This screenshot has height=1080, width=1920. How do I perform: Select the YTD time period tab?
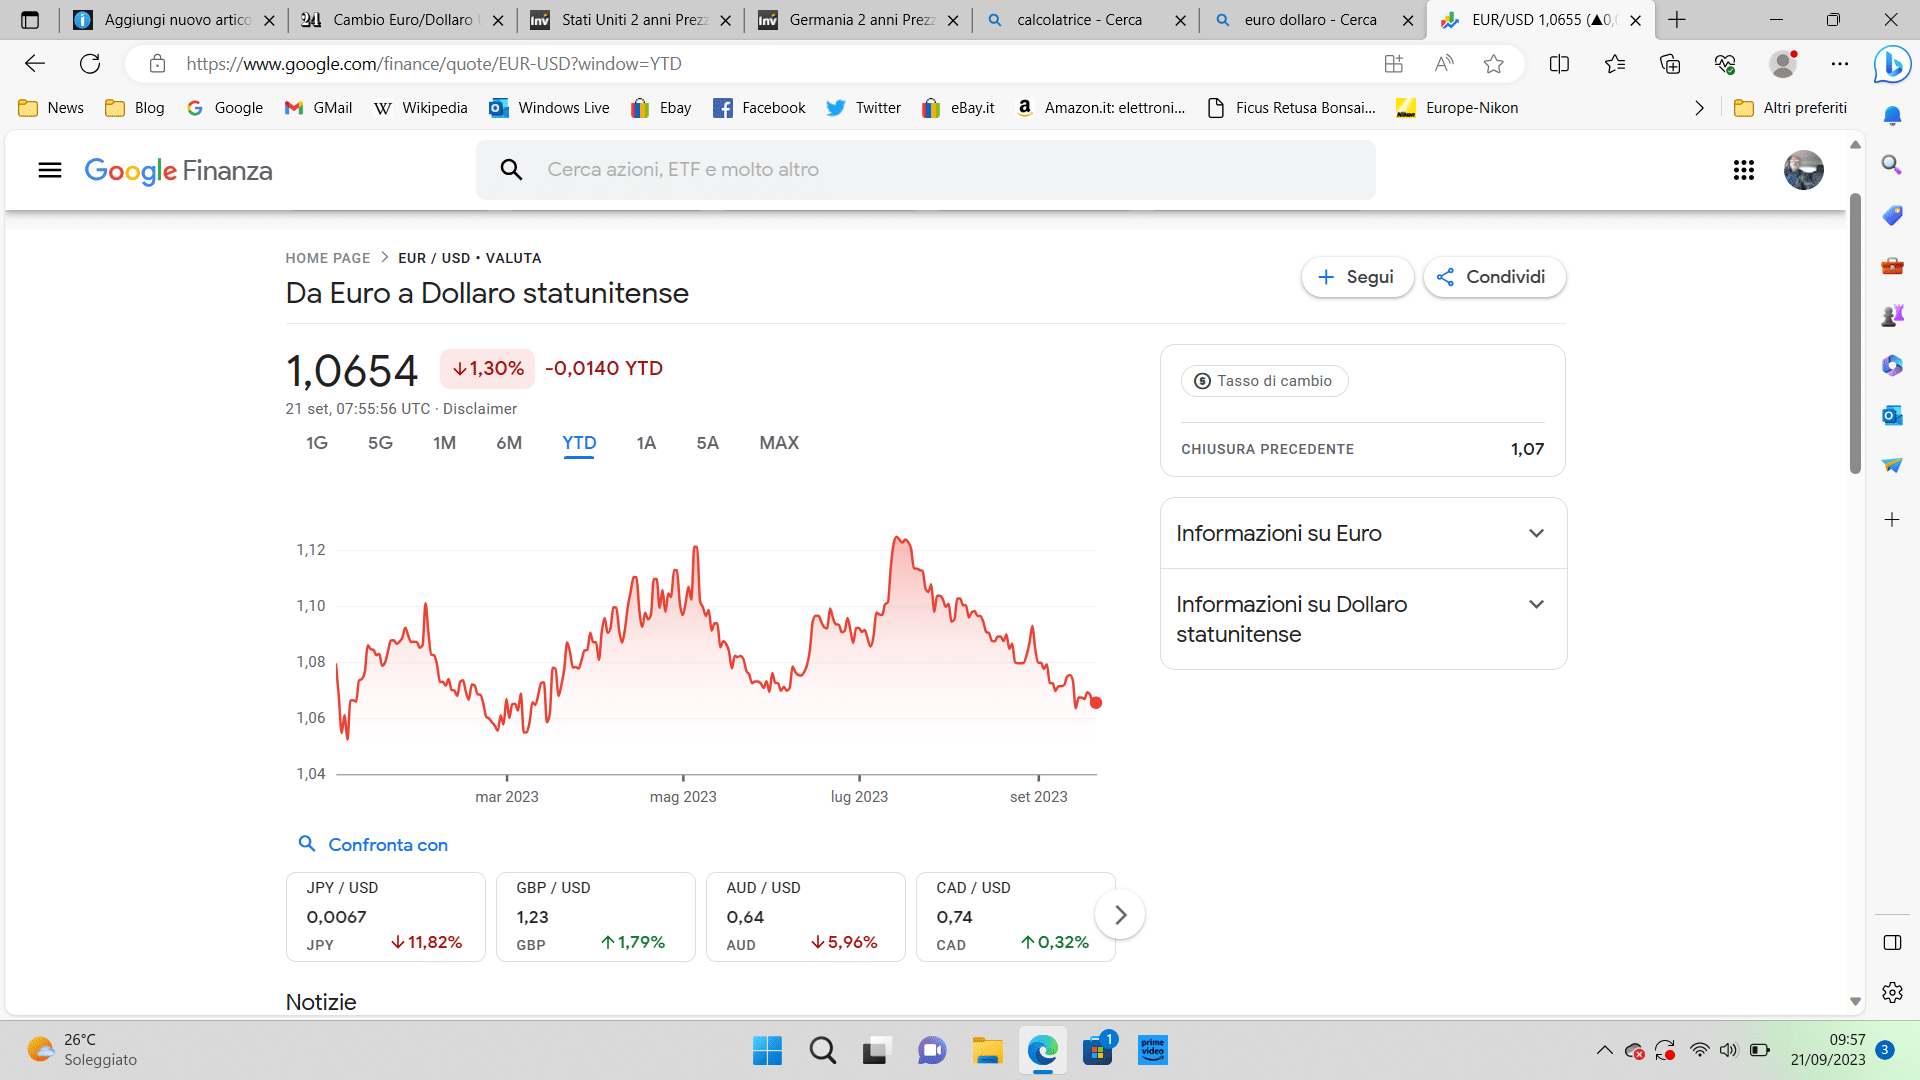[x=580, y=443]
